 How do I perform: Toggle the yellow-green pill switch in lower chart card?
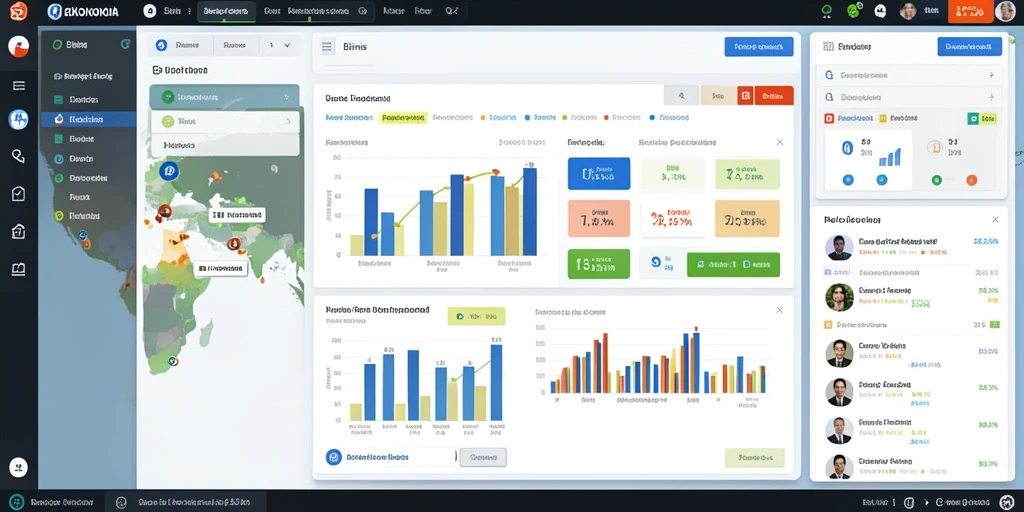477,316
